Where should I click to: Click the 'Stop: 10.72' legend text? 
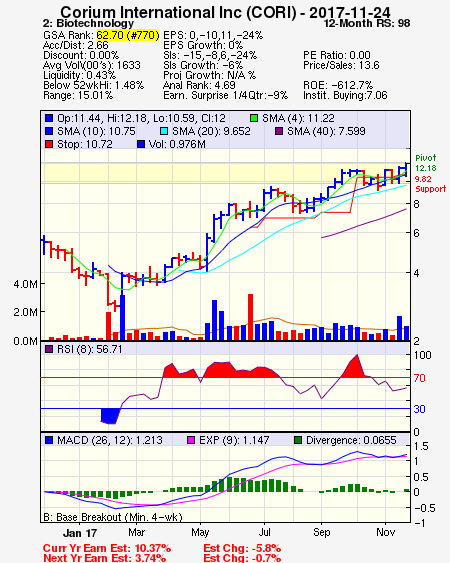85,144
